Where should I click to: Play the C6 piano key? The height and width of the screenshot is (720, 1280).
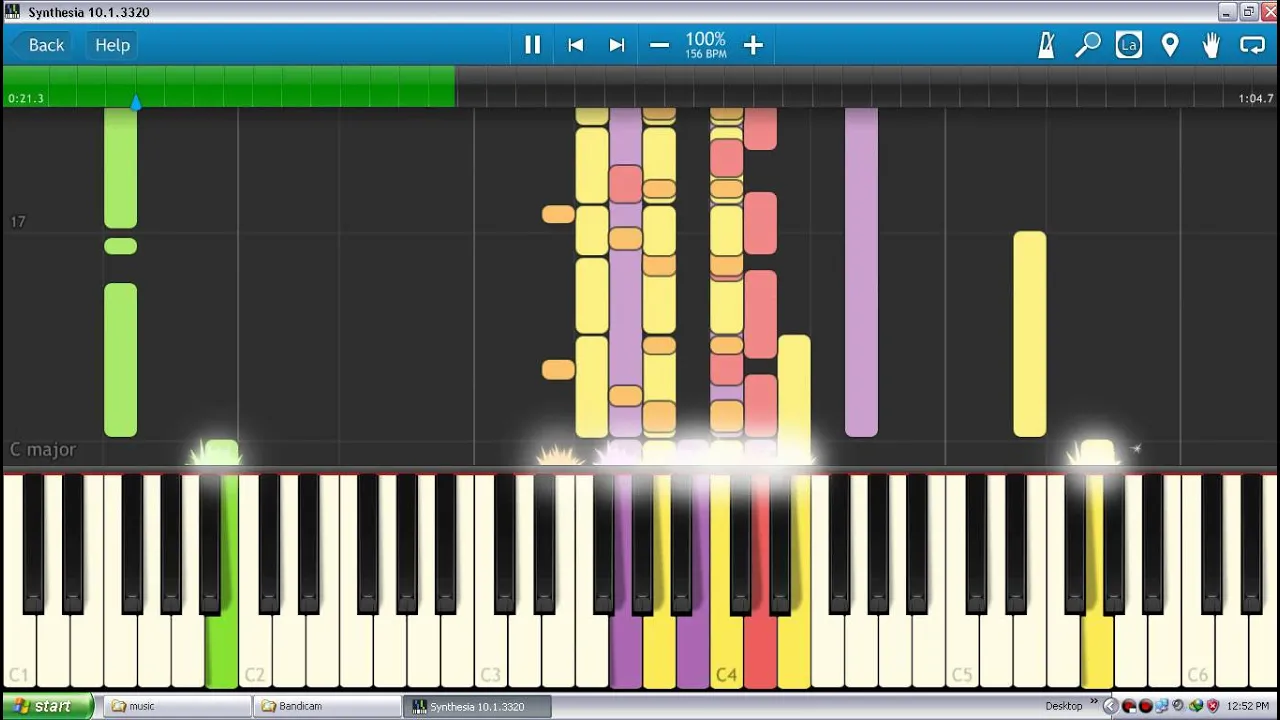coord(1198,650)
